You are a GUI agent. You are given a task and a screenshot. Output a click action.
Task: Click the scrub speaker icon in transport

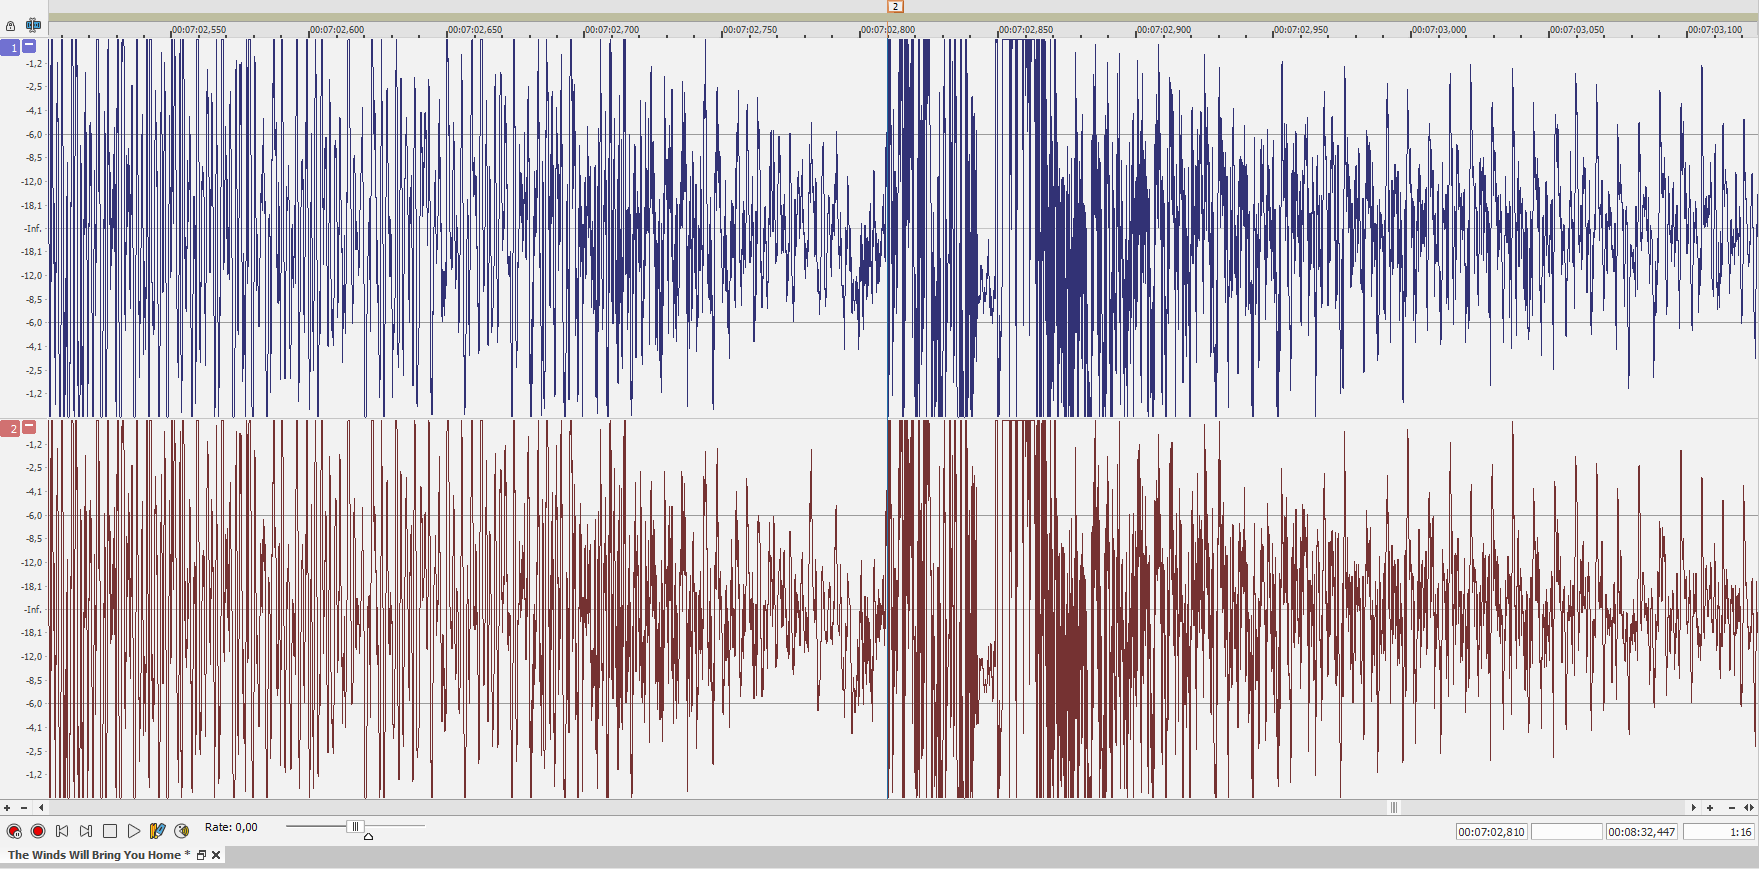click(182, 831)
